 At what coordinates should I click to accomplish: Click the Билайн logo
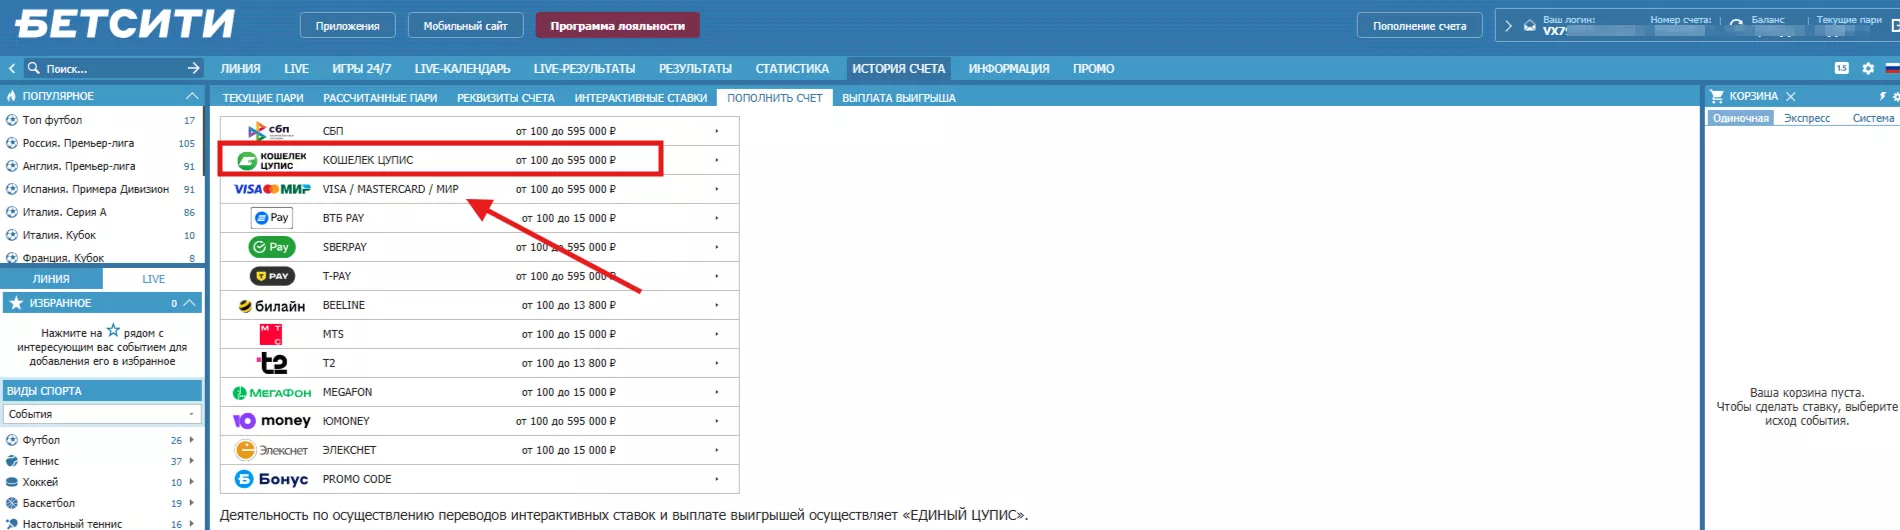point(272,306)
